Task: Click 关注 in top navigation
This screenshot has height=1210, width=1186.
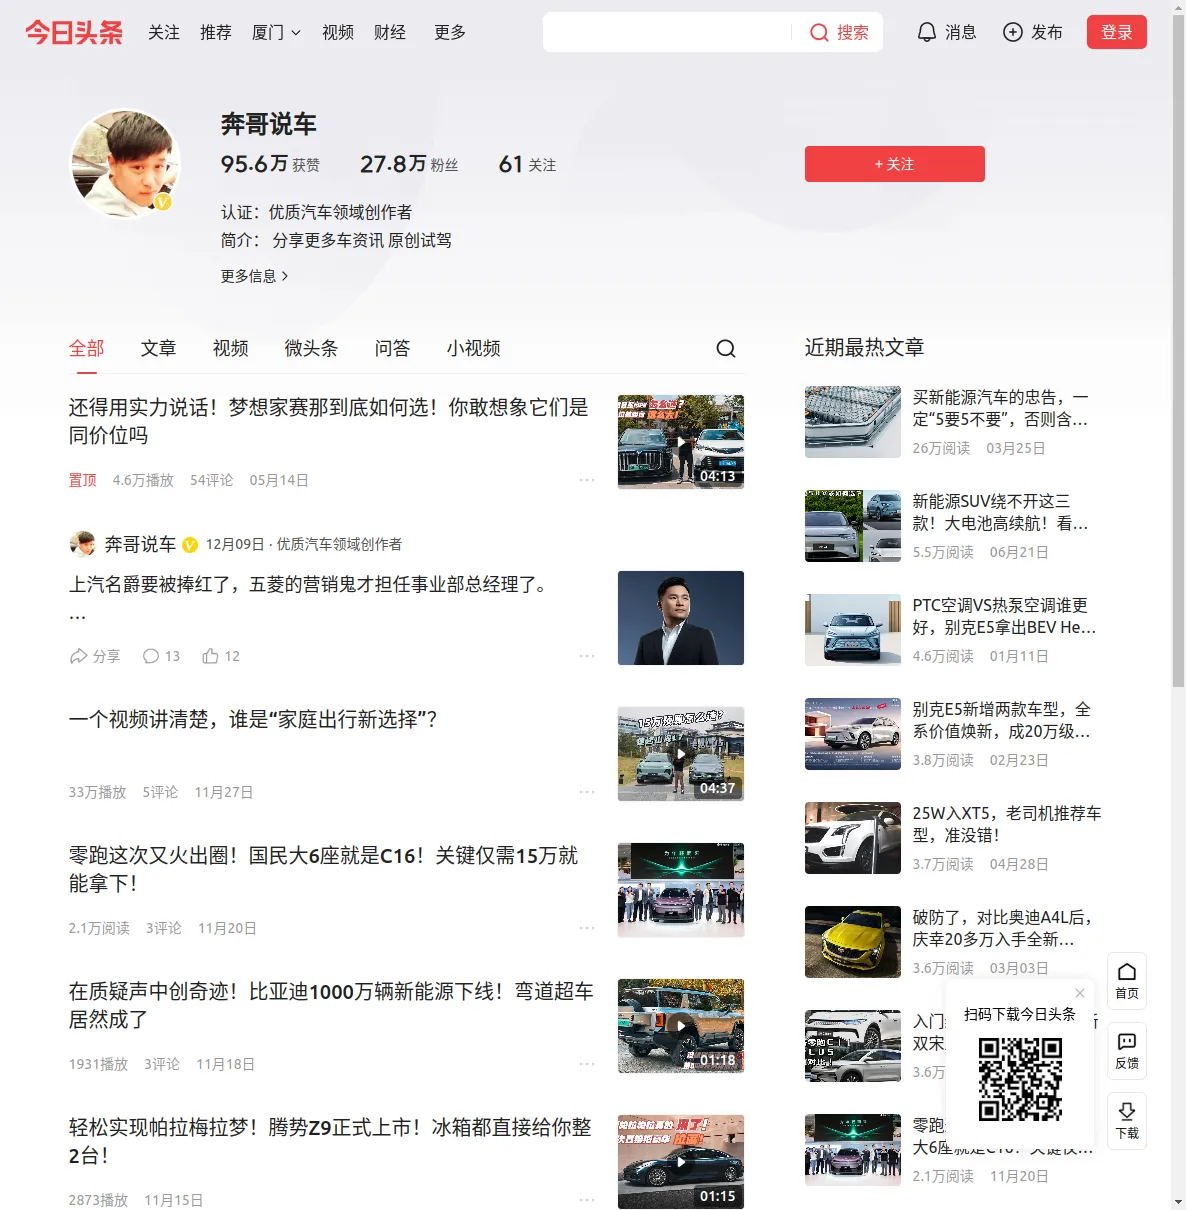Action: [x=164, y=33]
